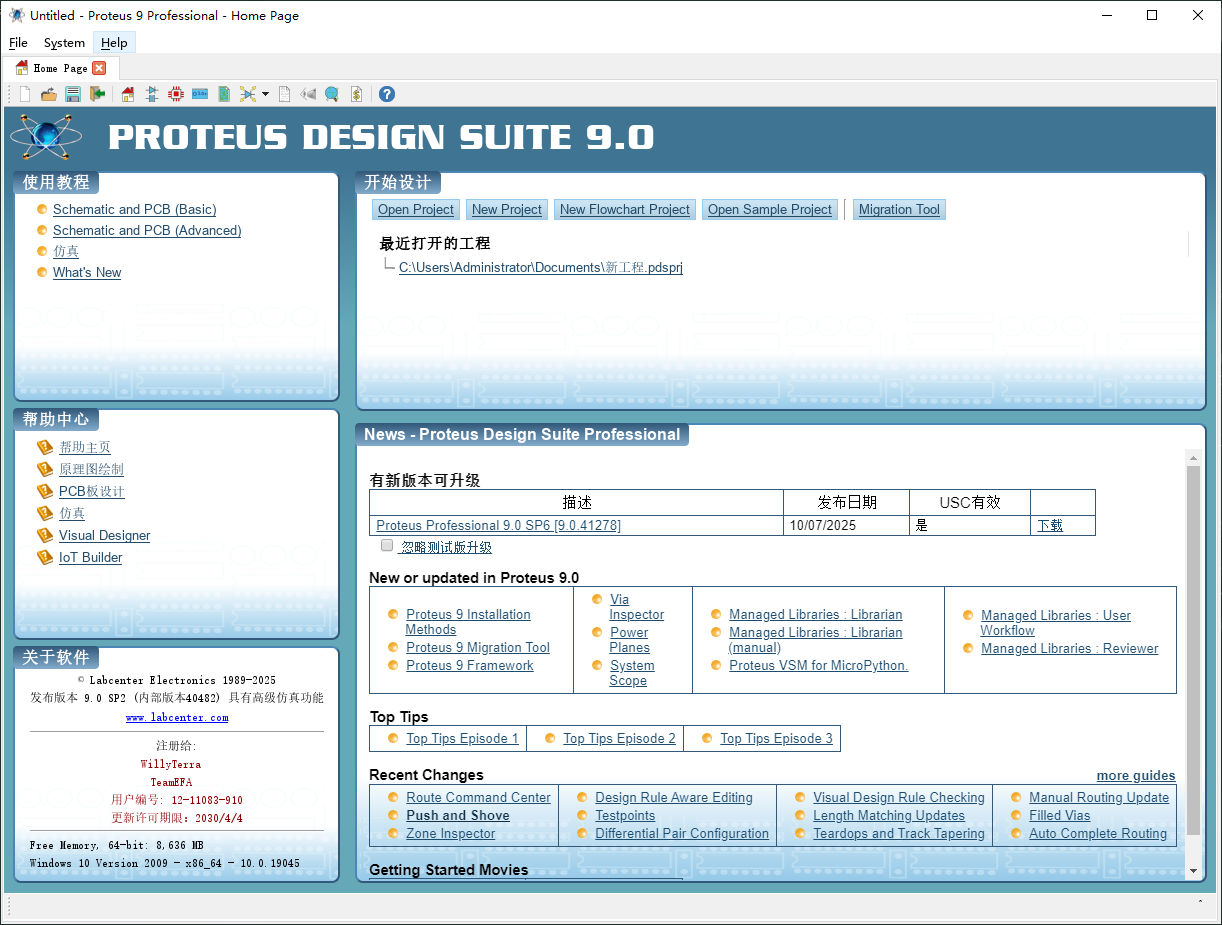Click the Home Page house toolbar icon

128,94
